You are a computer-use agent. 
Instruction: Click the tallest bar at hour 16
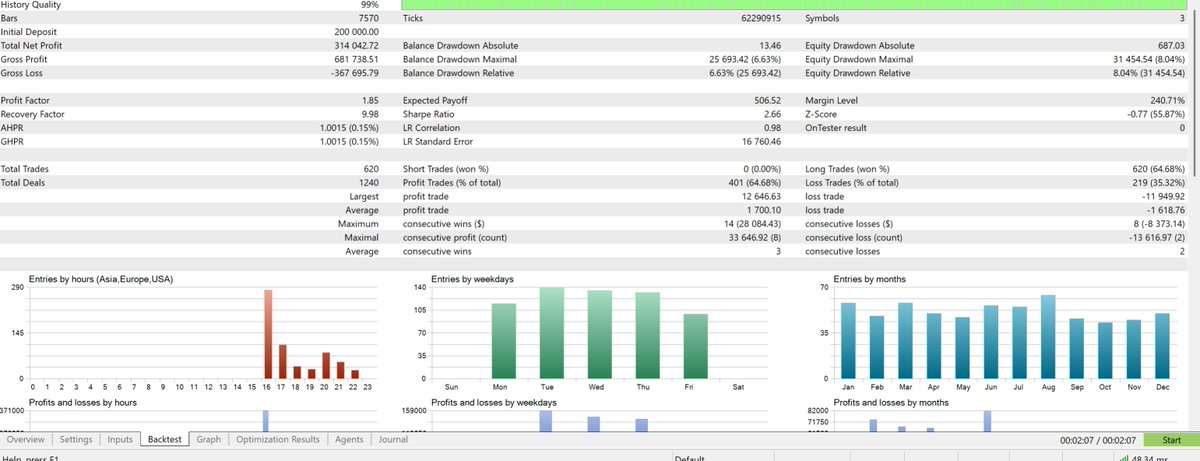tap(268, 334)
